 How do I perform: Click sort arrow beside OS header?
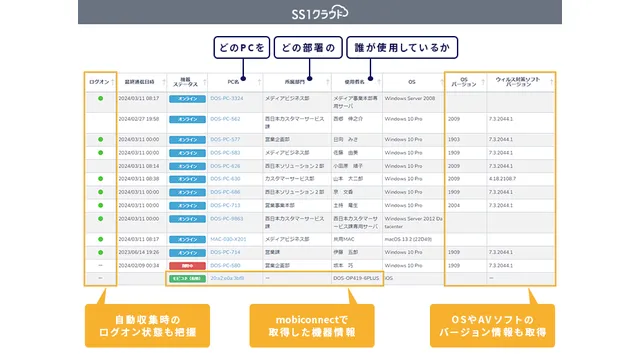coord(442,82)
